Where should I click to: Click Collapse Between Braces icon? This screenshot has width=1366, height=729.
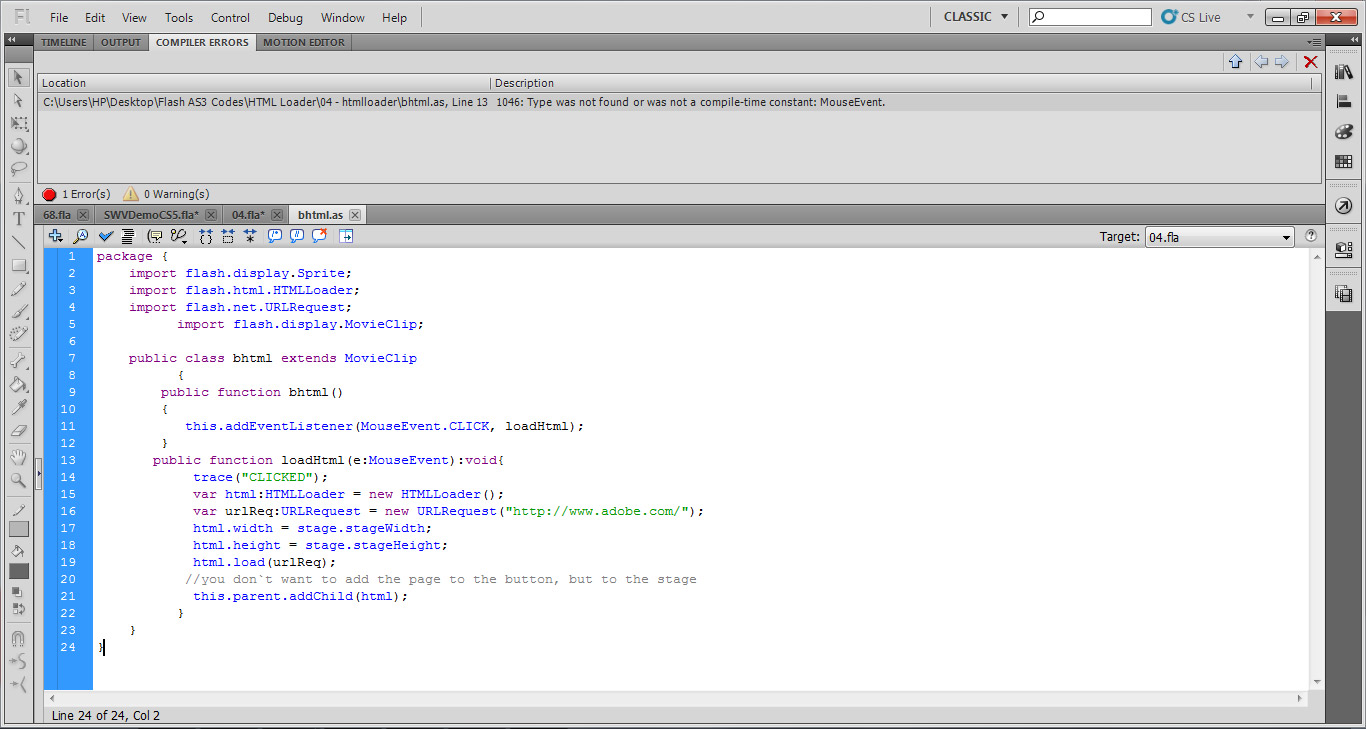[x=206, y=236]
